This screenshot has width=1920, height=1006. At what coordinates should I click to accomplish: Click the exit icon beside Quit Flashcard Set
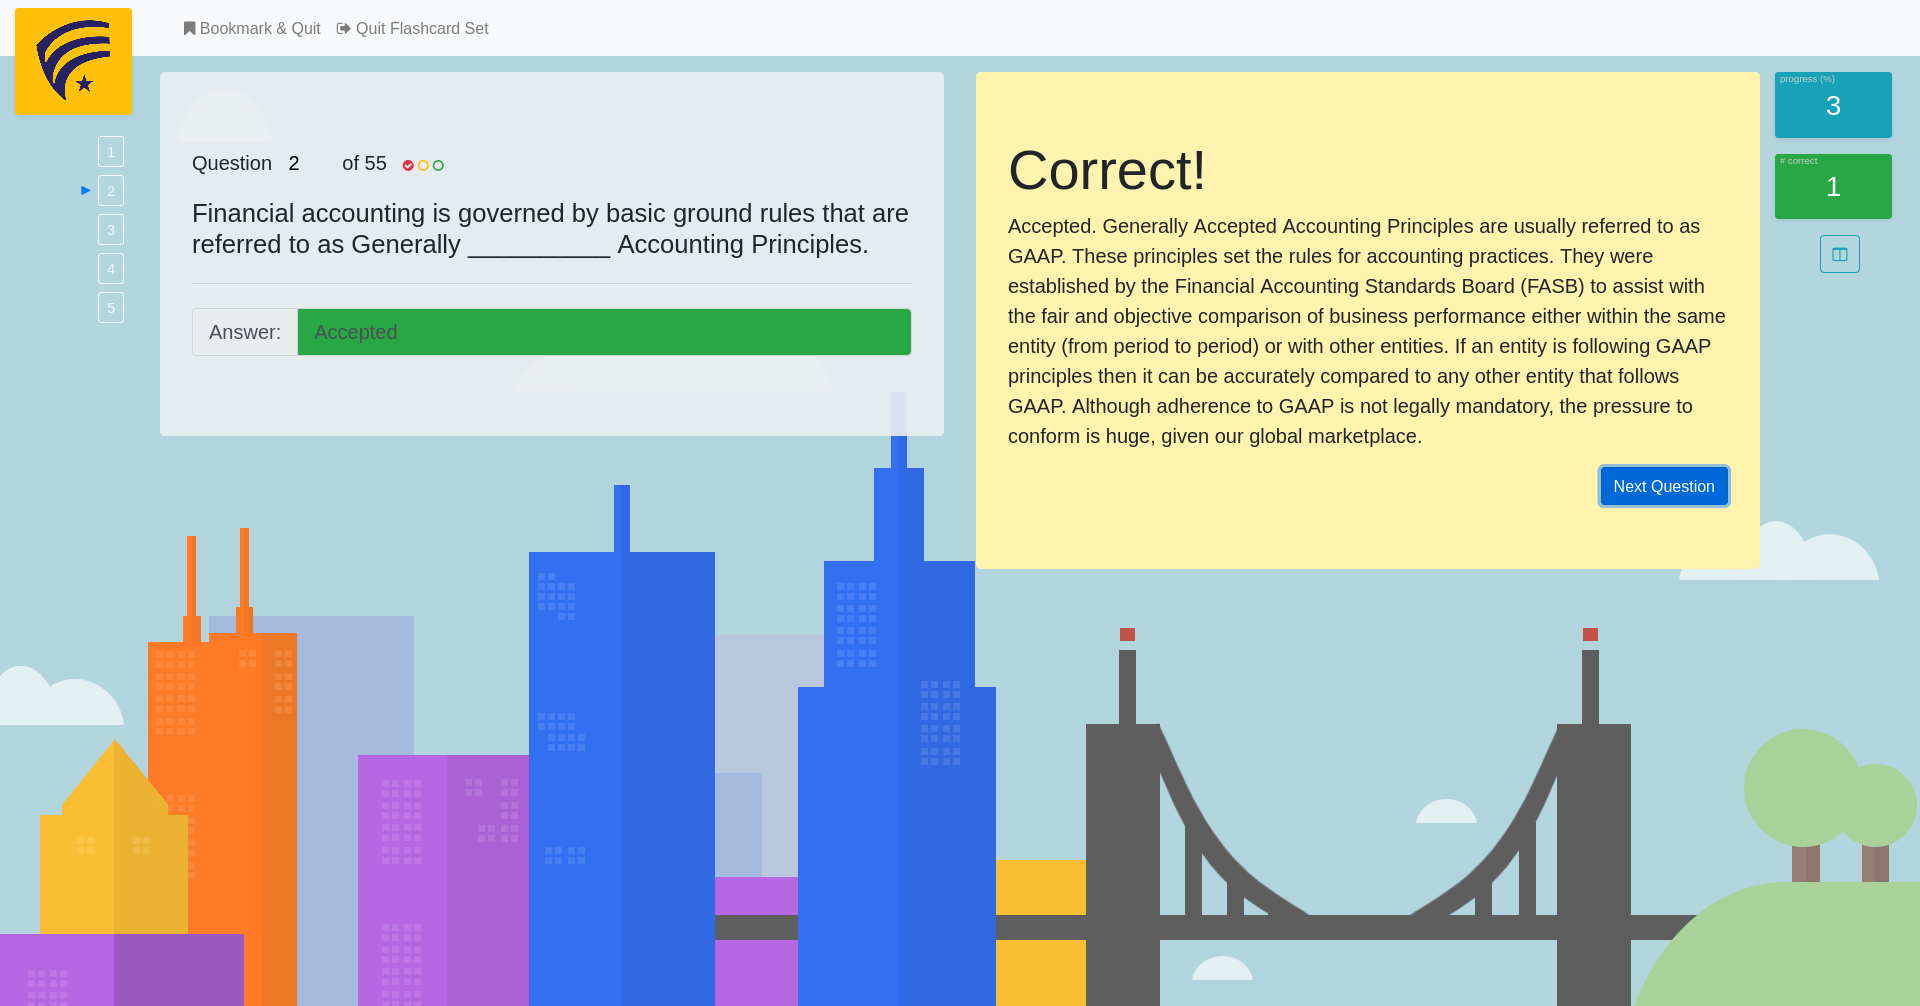pyautogui.click(x=344, y=29)
